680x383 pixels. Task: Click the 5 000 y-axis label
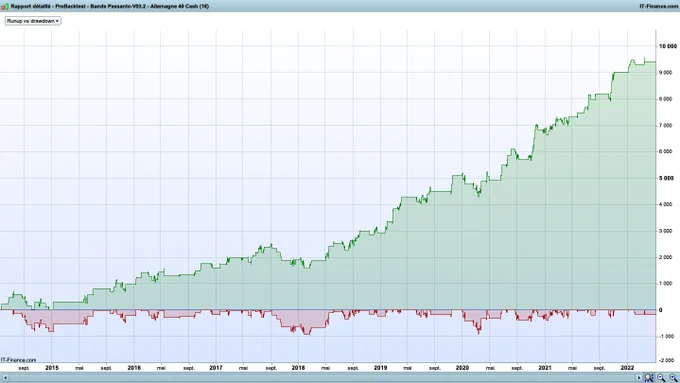click(666, 178)
